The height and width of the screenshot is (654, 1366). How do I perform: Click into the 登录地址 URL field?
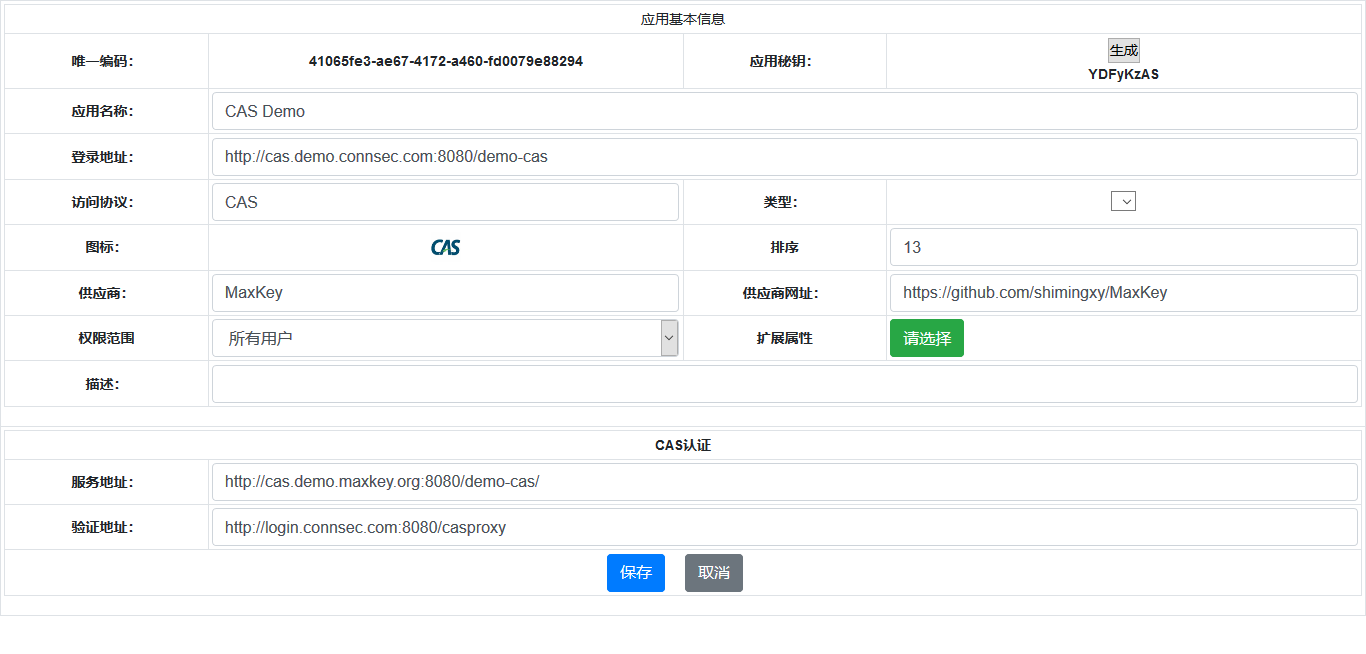point(784,157)
